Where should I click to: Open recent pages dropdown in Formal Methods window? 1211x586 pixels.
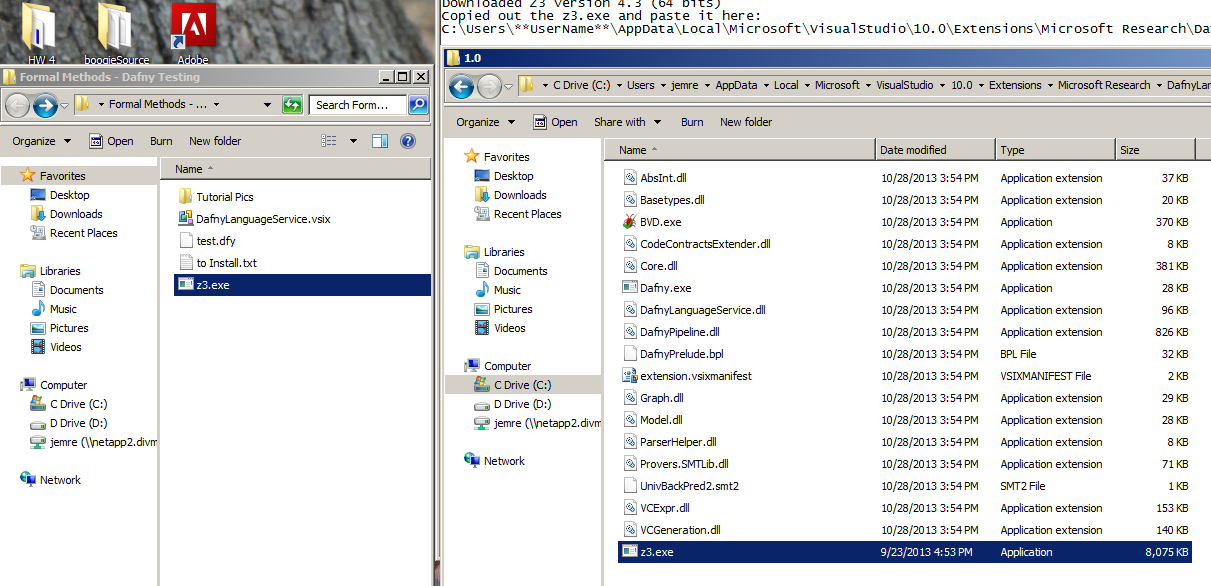(65, 104)
